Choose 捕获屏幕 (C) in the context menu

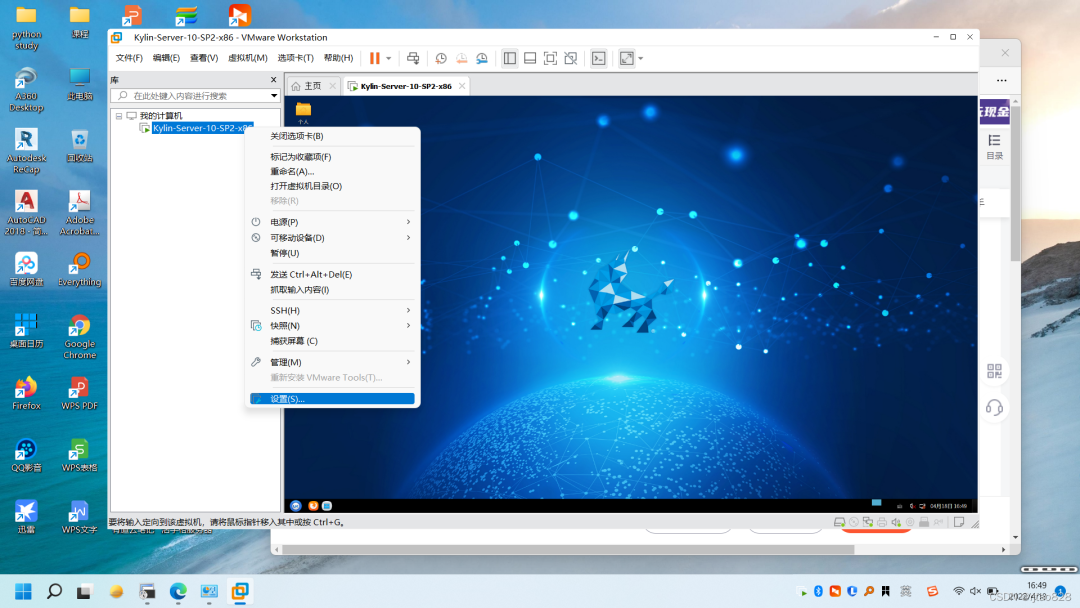[x=332, y=341]
